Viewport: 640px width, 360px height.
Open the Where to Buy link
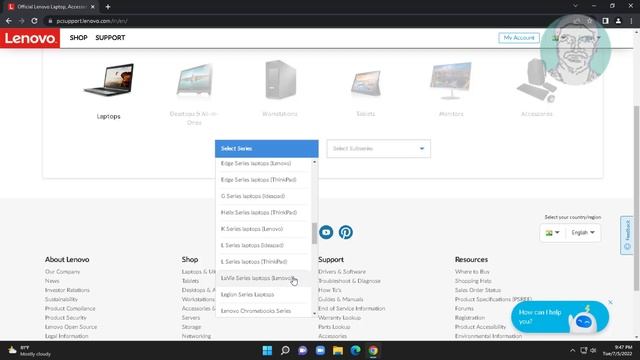pos(472,271)
